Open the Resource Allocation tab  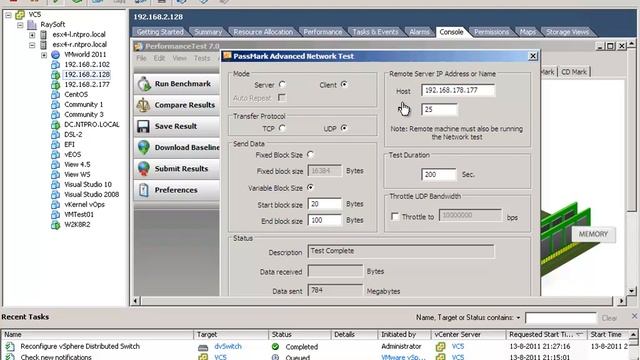point(263,32)
